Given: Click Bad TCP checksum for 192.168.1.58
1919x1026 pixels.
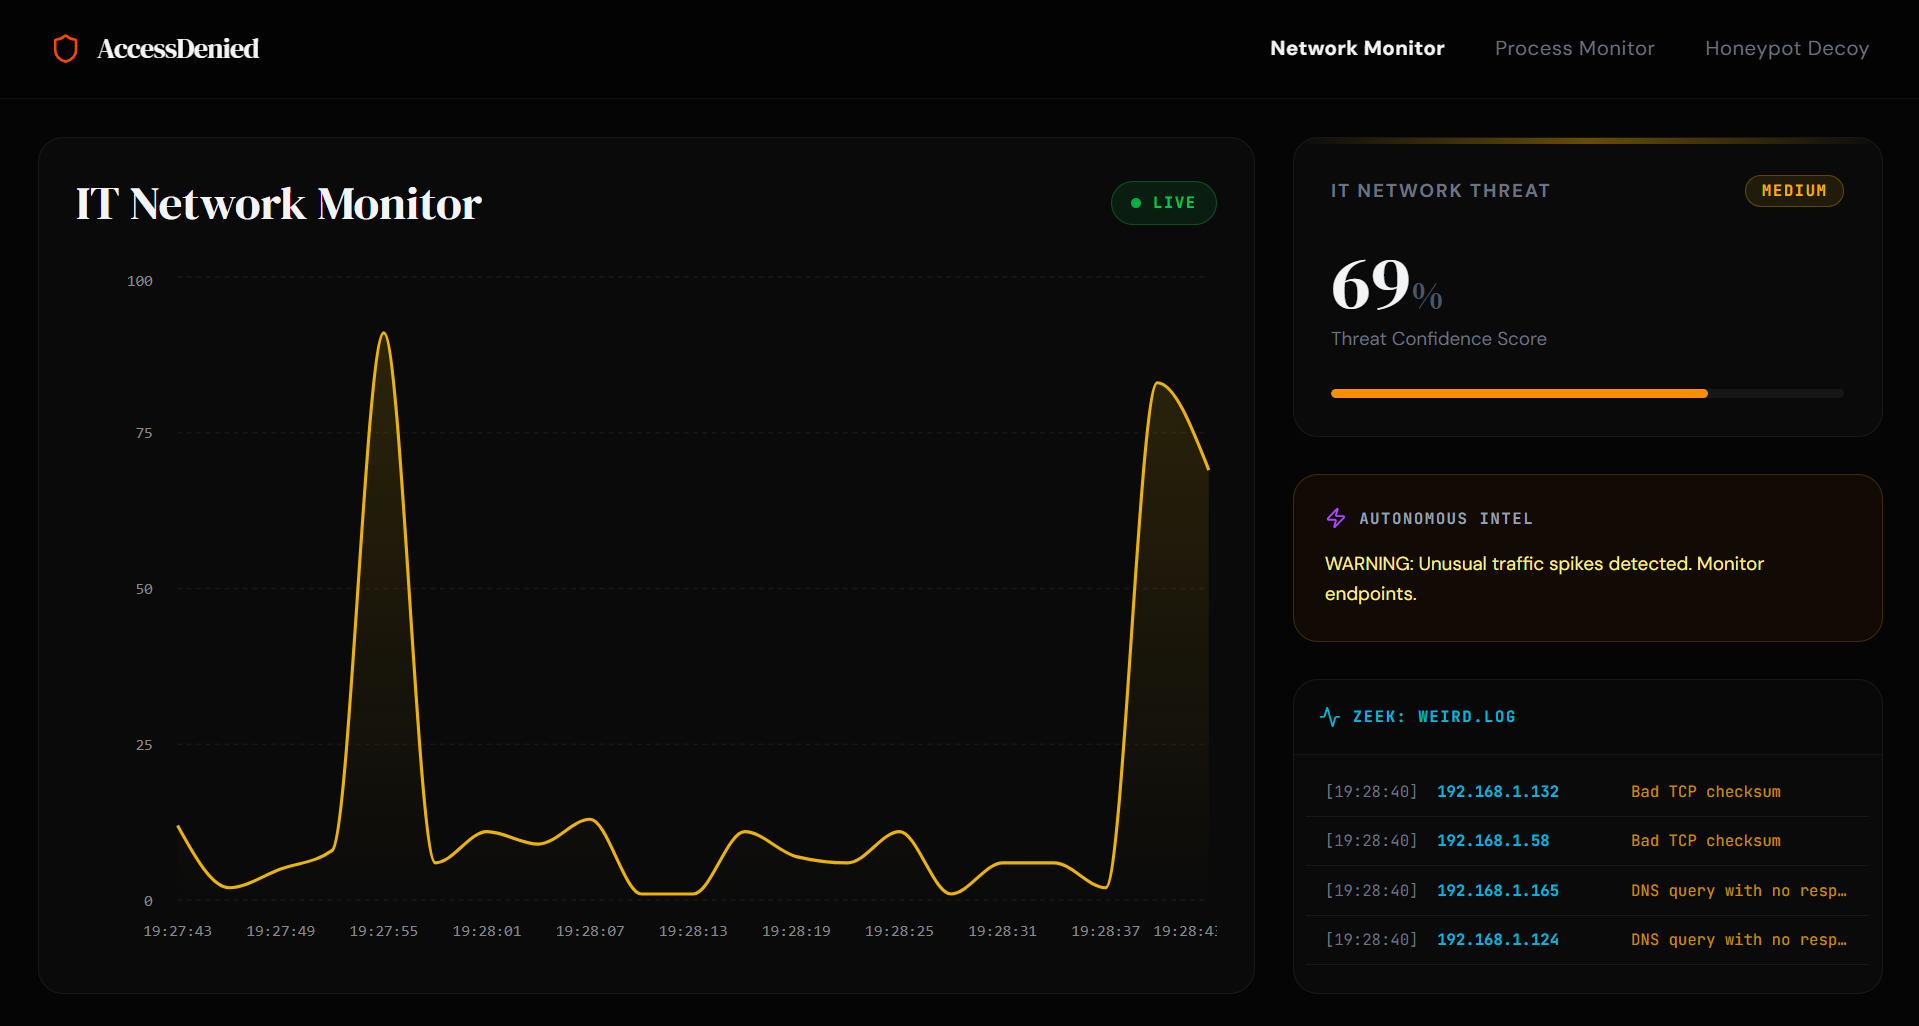Looking at the screenshot, I should point(1706,840).
